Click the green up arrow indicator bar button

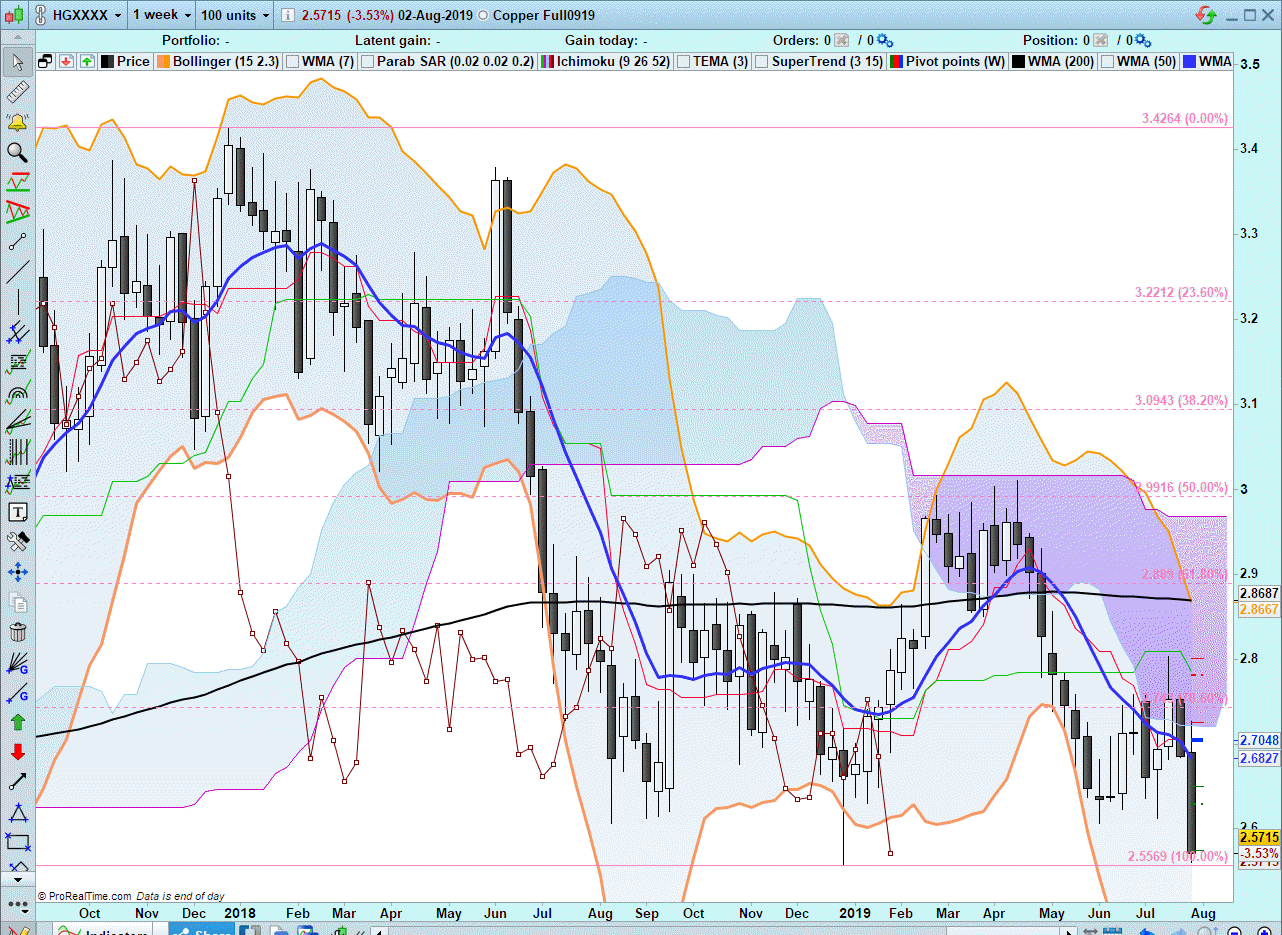(87, 61)
